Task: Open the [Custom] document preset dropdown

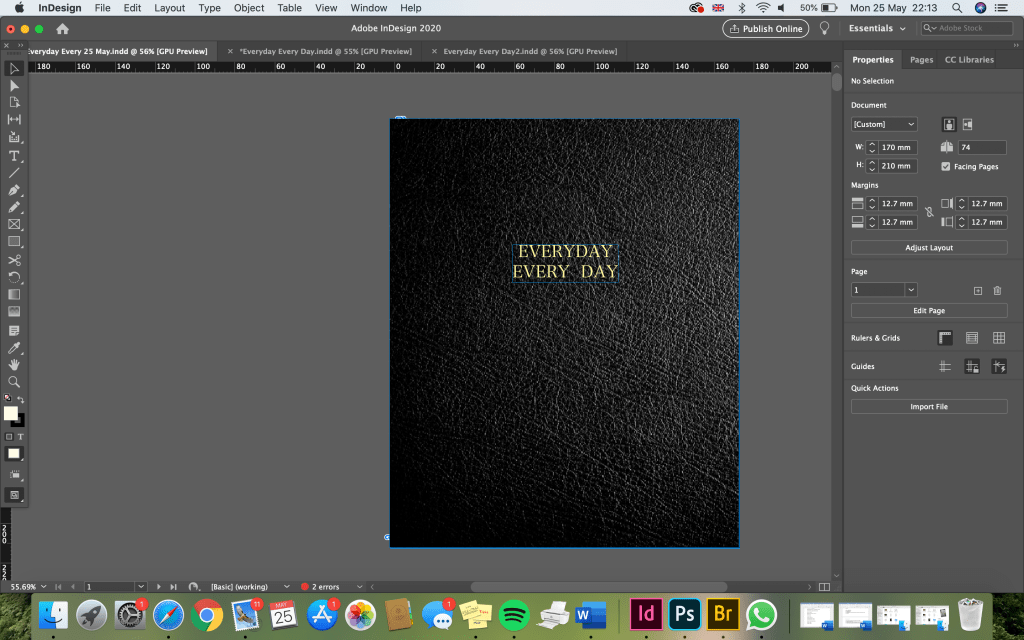Action: (x=884, y=124)
